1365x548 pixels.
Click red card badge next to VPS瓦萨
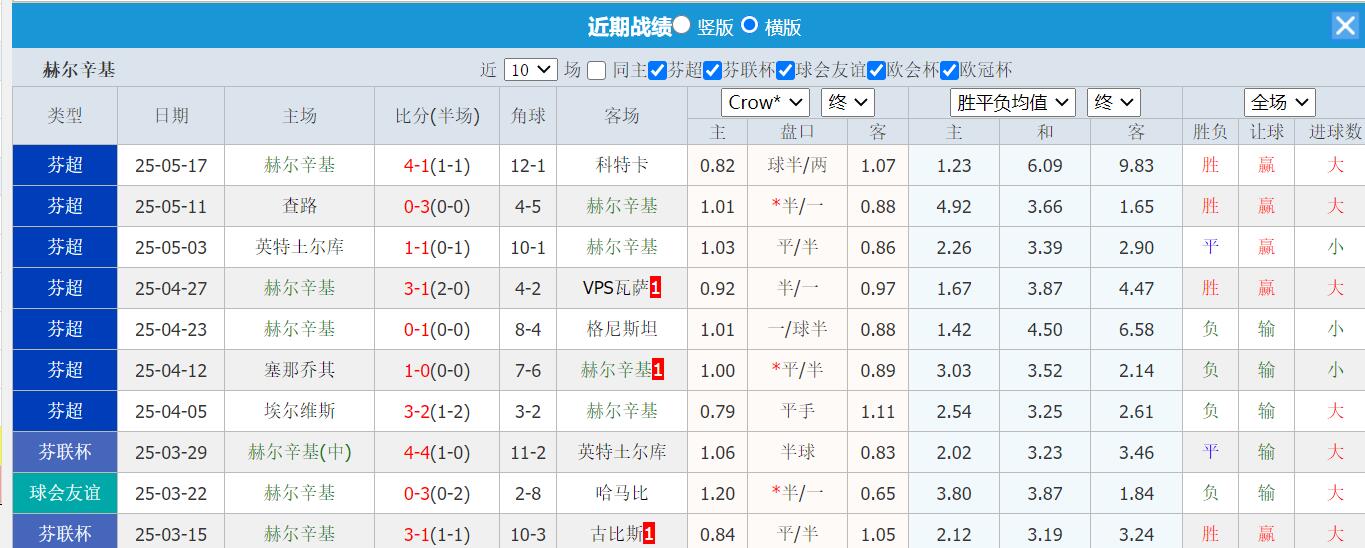pos(655,289)
